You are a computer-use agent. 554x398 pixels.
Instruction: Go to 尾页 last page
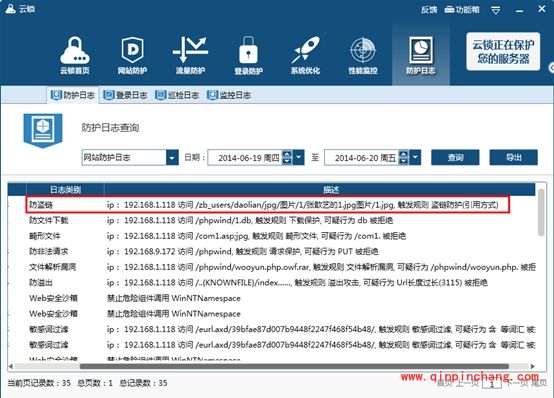tap(538, 383)
